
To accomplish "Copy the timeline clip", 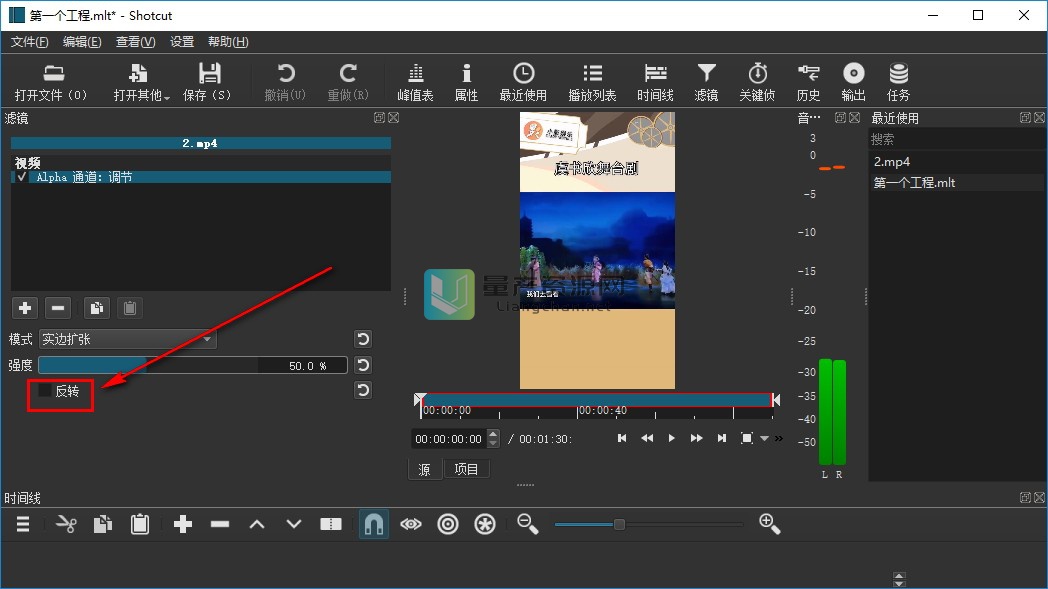I will 103,525.
